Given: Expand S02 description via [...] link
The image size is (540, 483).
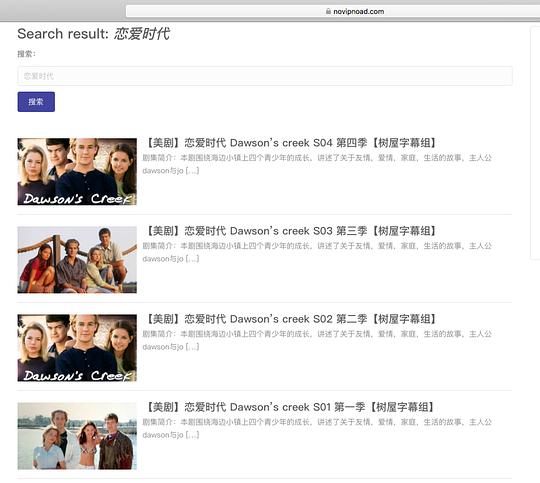Looking at the screenshot, I should click(193, 347).
